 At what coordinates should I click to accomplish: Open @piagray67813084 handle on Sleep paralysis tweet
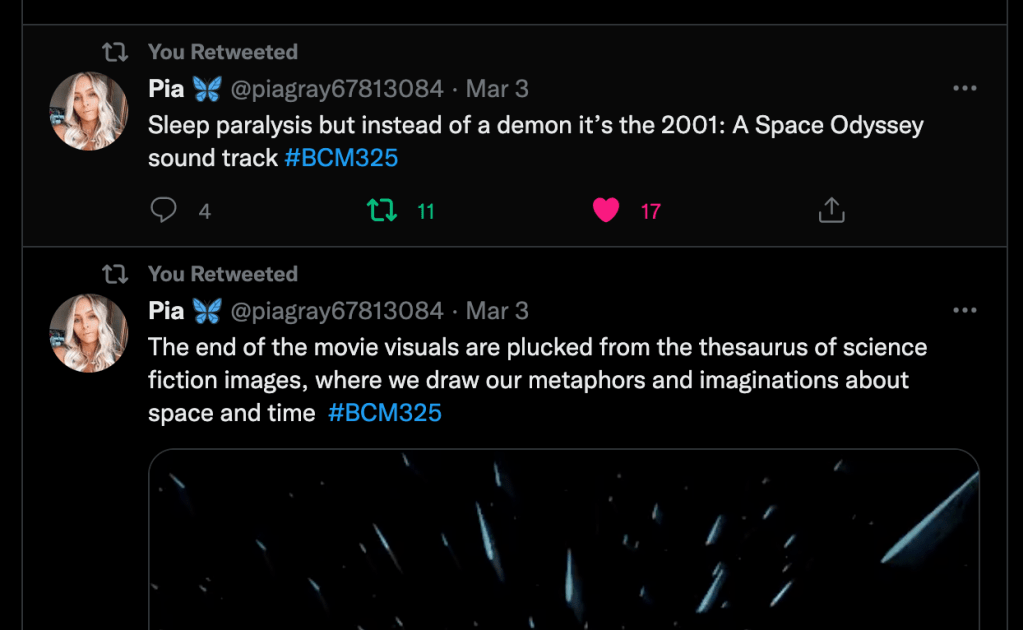click(337, 89)
